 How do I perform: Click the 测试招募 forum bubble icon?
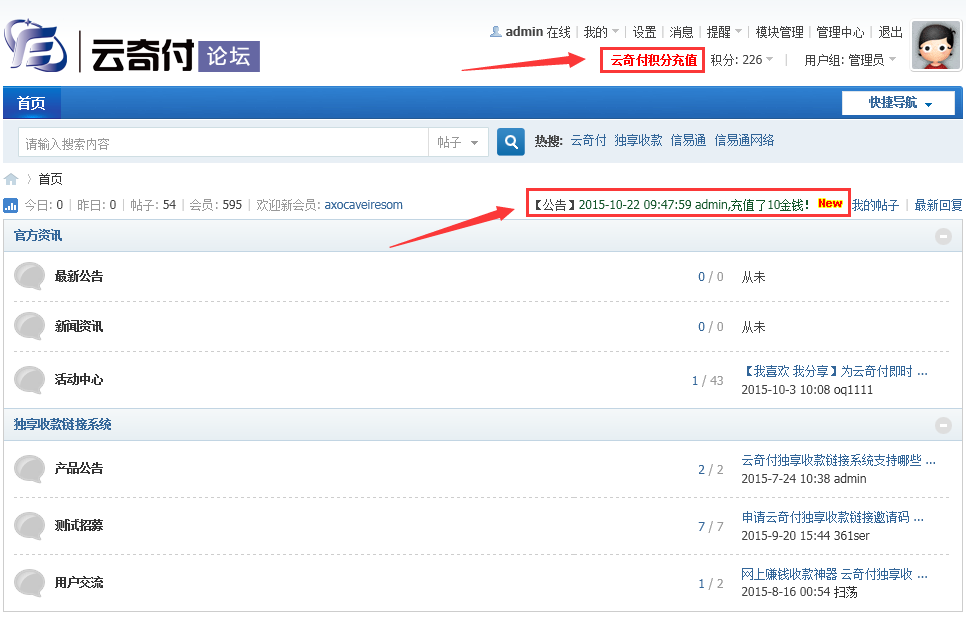point(29,526)
